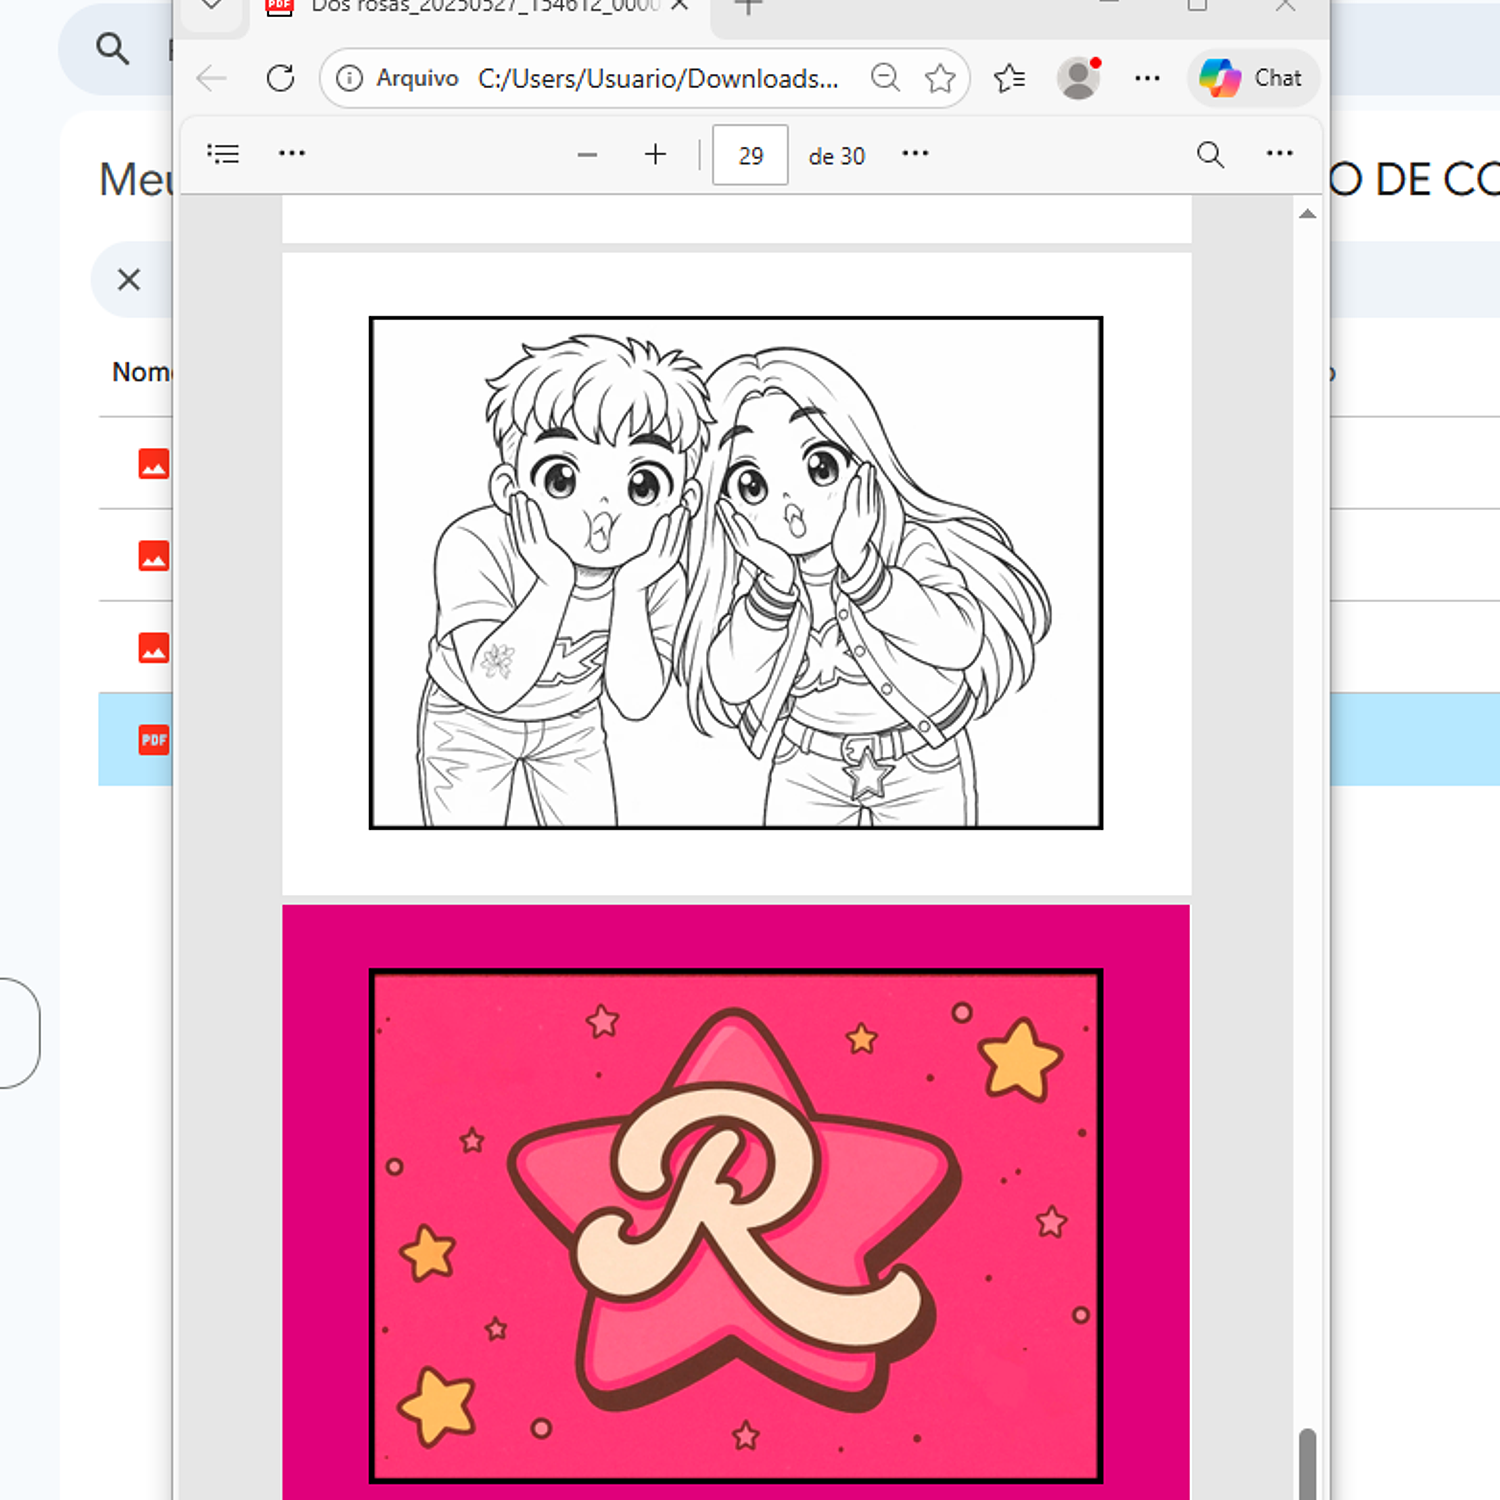The image size is (1500, 1500).
Task: Open more PDF toolbar options menu
Action: pyautogui.click(x=1280, y=154)
